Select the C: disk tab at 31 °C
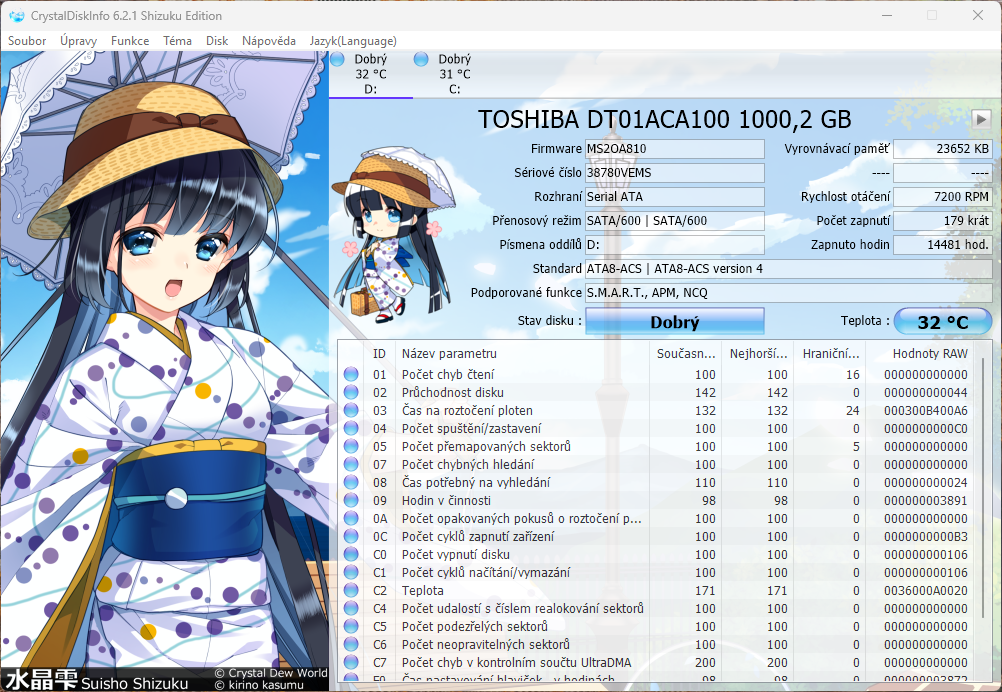Image resolution: width=1002 pixels, height=692 pixels. point(454,74)
